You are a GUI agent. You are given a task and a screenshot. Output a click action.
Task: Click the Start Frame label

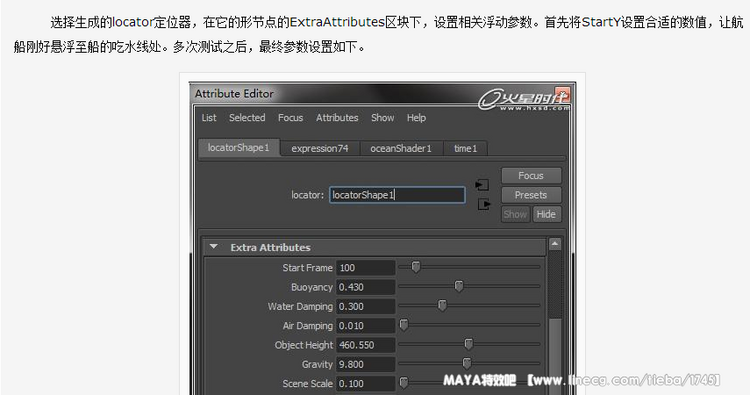(x=307, y=268)
